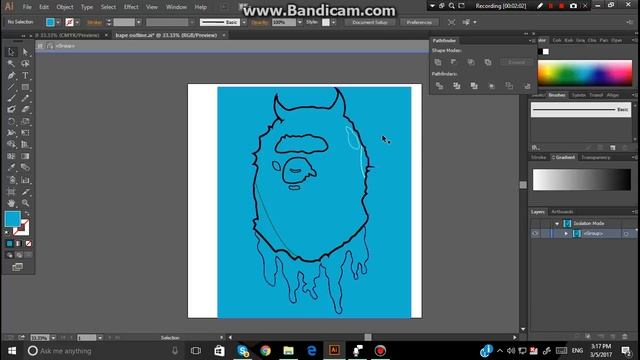Select the Rectangle tool
This screenshot has width=640, height=360.
25,87
